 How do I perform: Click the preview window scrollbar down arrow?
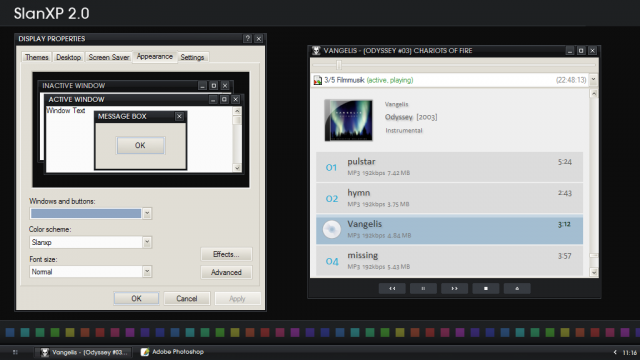[x=237, y=168]
